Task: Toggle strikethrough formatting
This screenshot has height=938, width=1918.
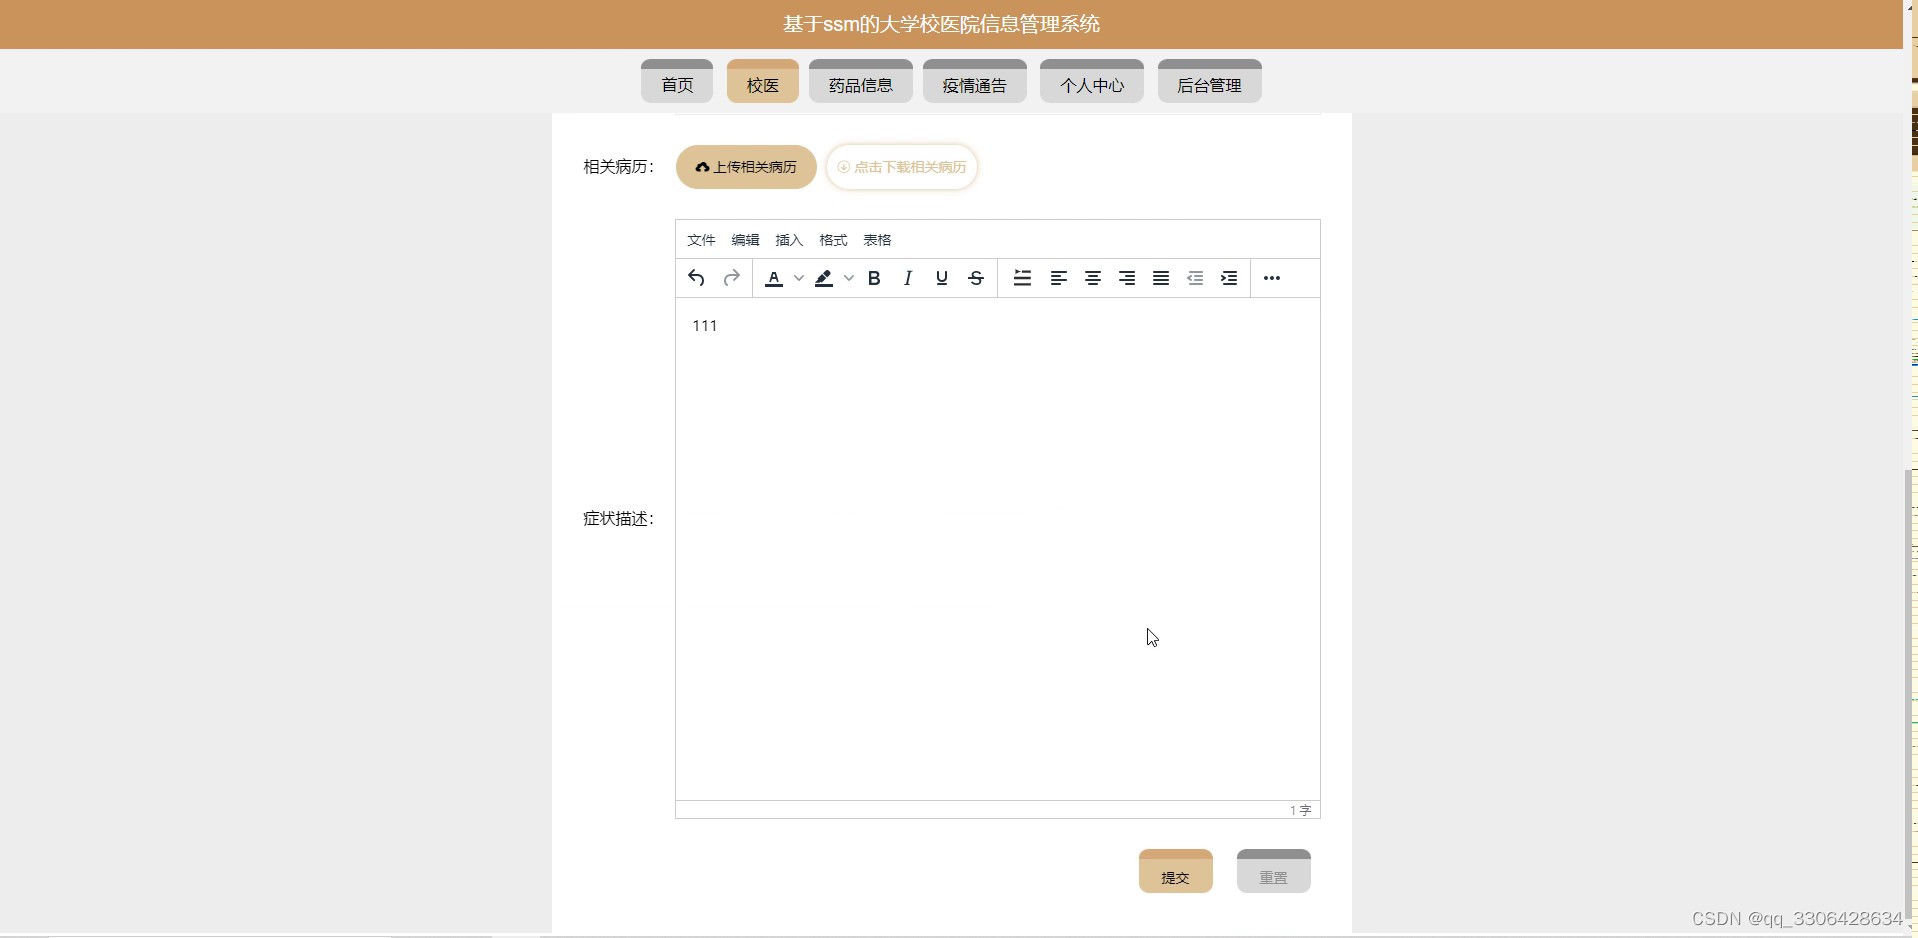Action: (976, 278)
